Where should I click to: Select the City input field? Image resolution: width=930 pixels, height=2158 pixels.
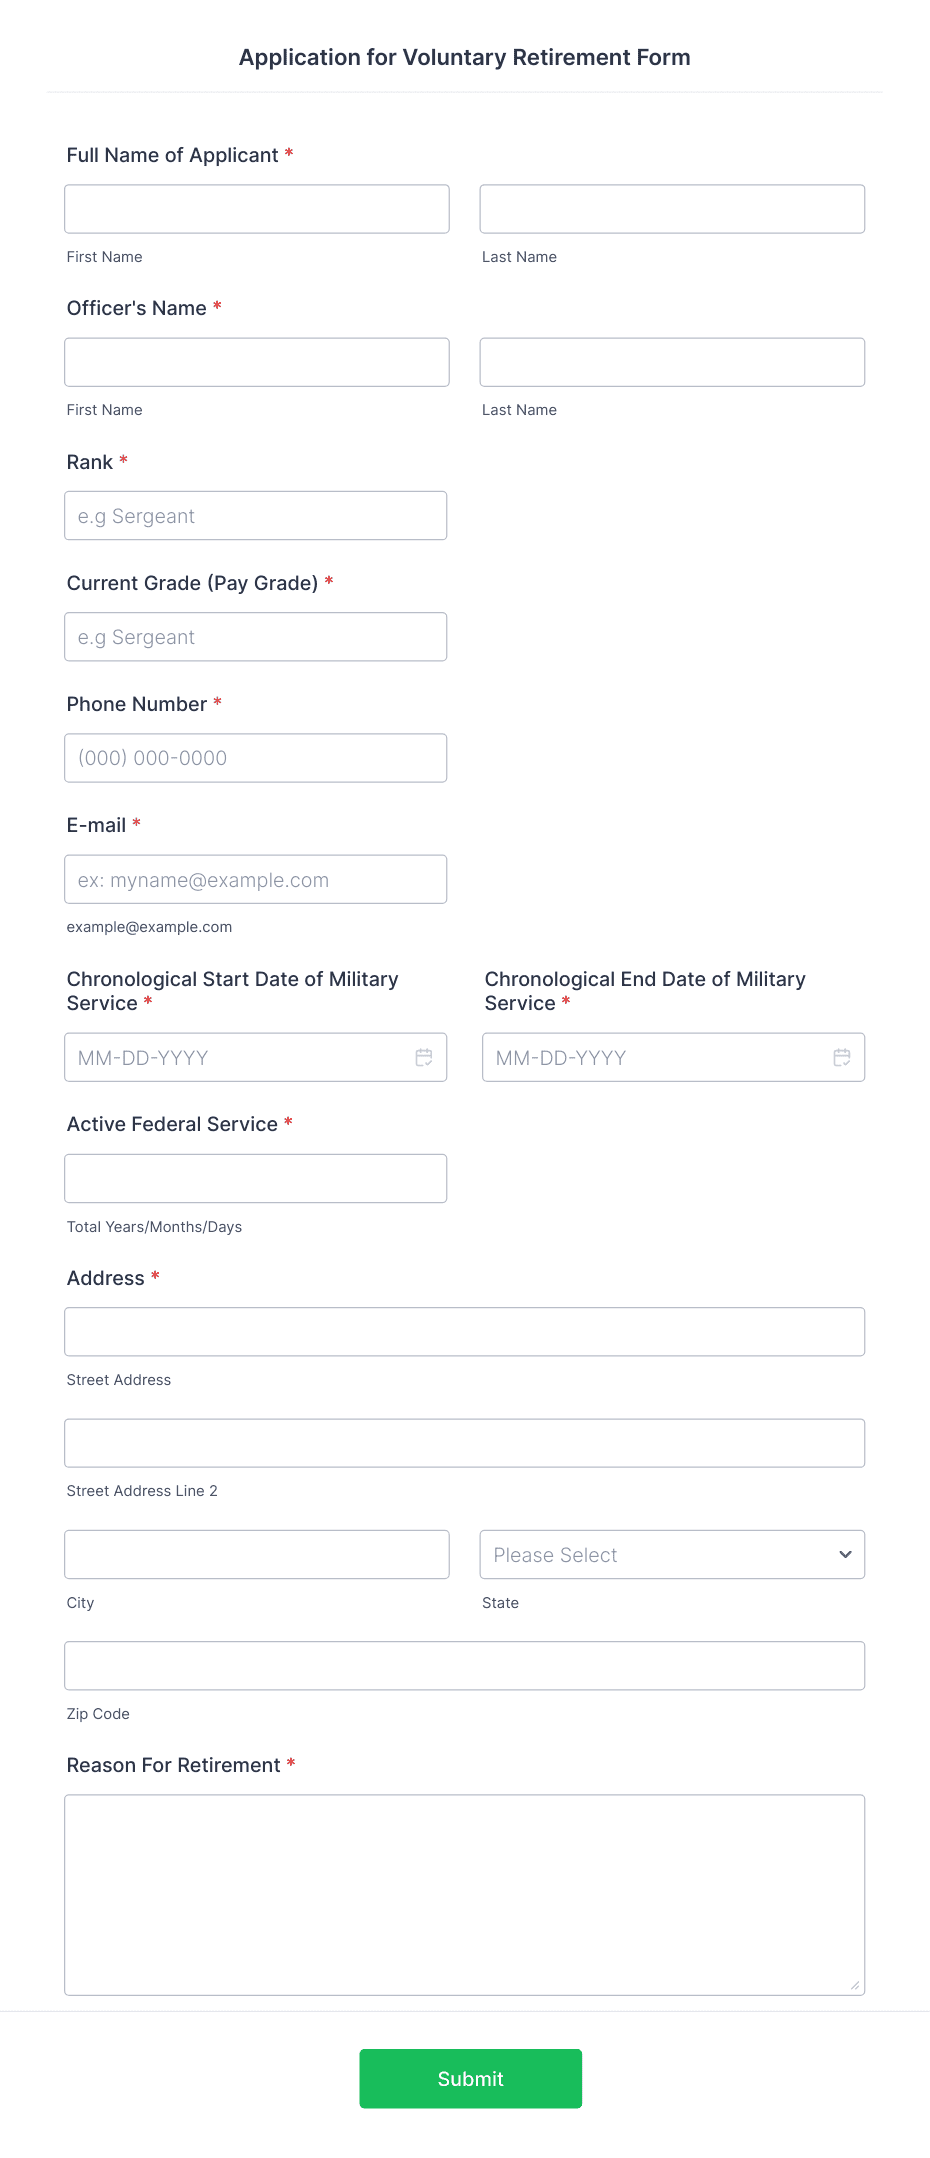pyautogui.click(x=257, y=1554)
